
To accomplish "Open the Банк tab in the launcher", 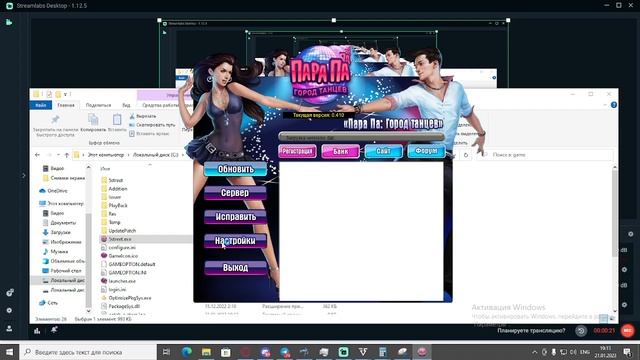I will pos(340,151).
